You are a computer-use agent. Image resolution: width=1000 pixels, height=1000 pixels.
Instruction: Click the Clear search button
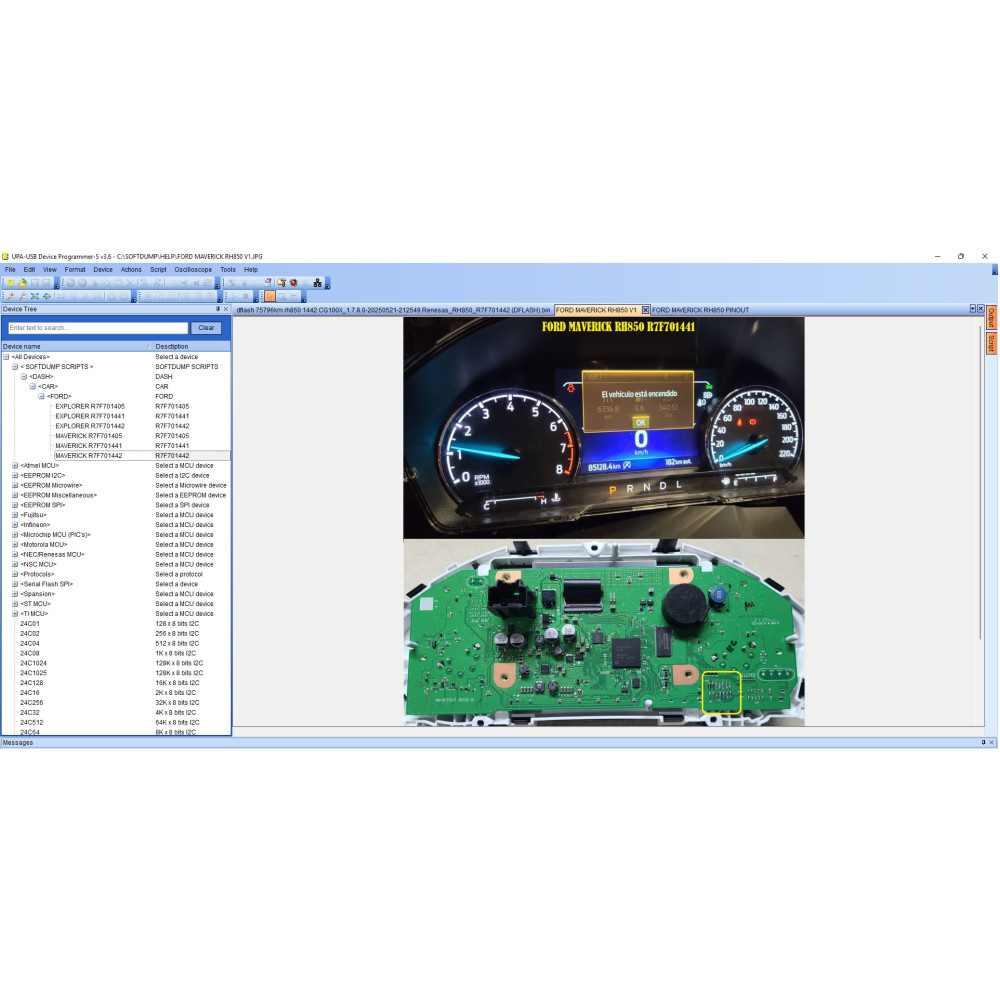click(206, 328)
